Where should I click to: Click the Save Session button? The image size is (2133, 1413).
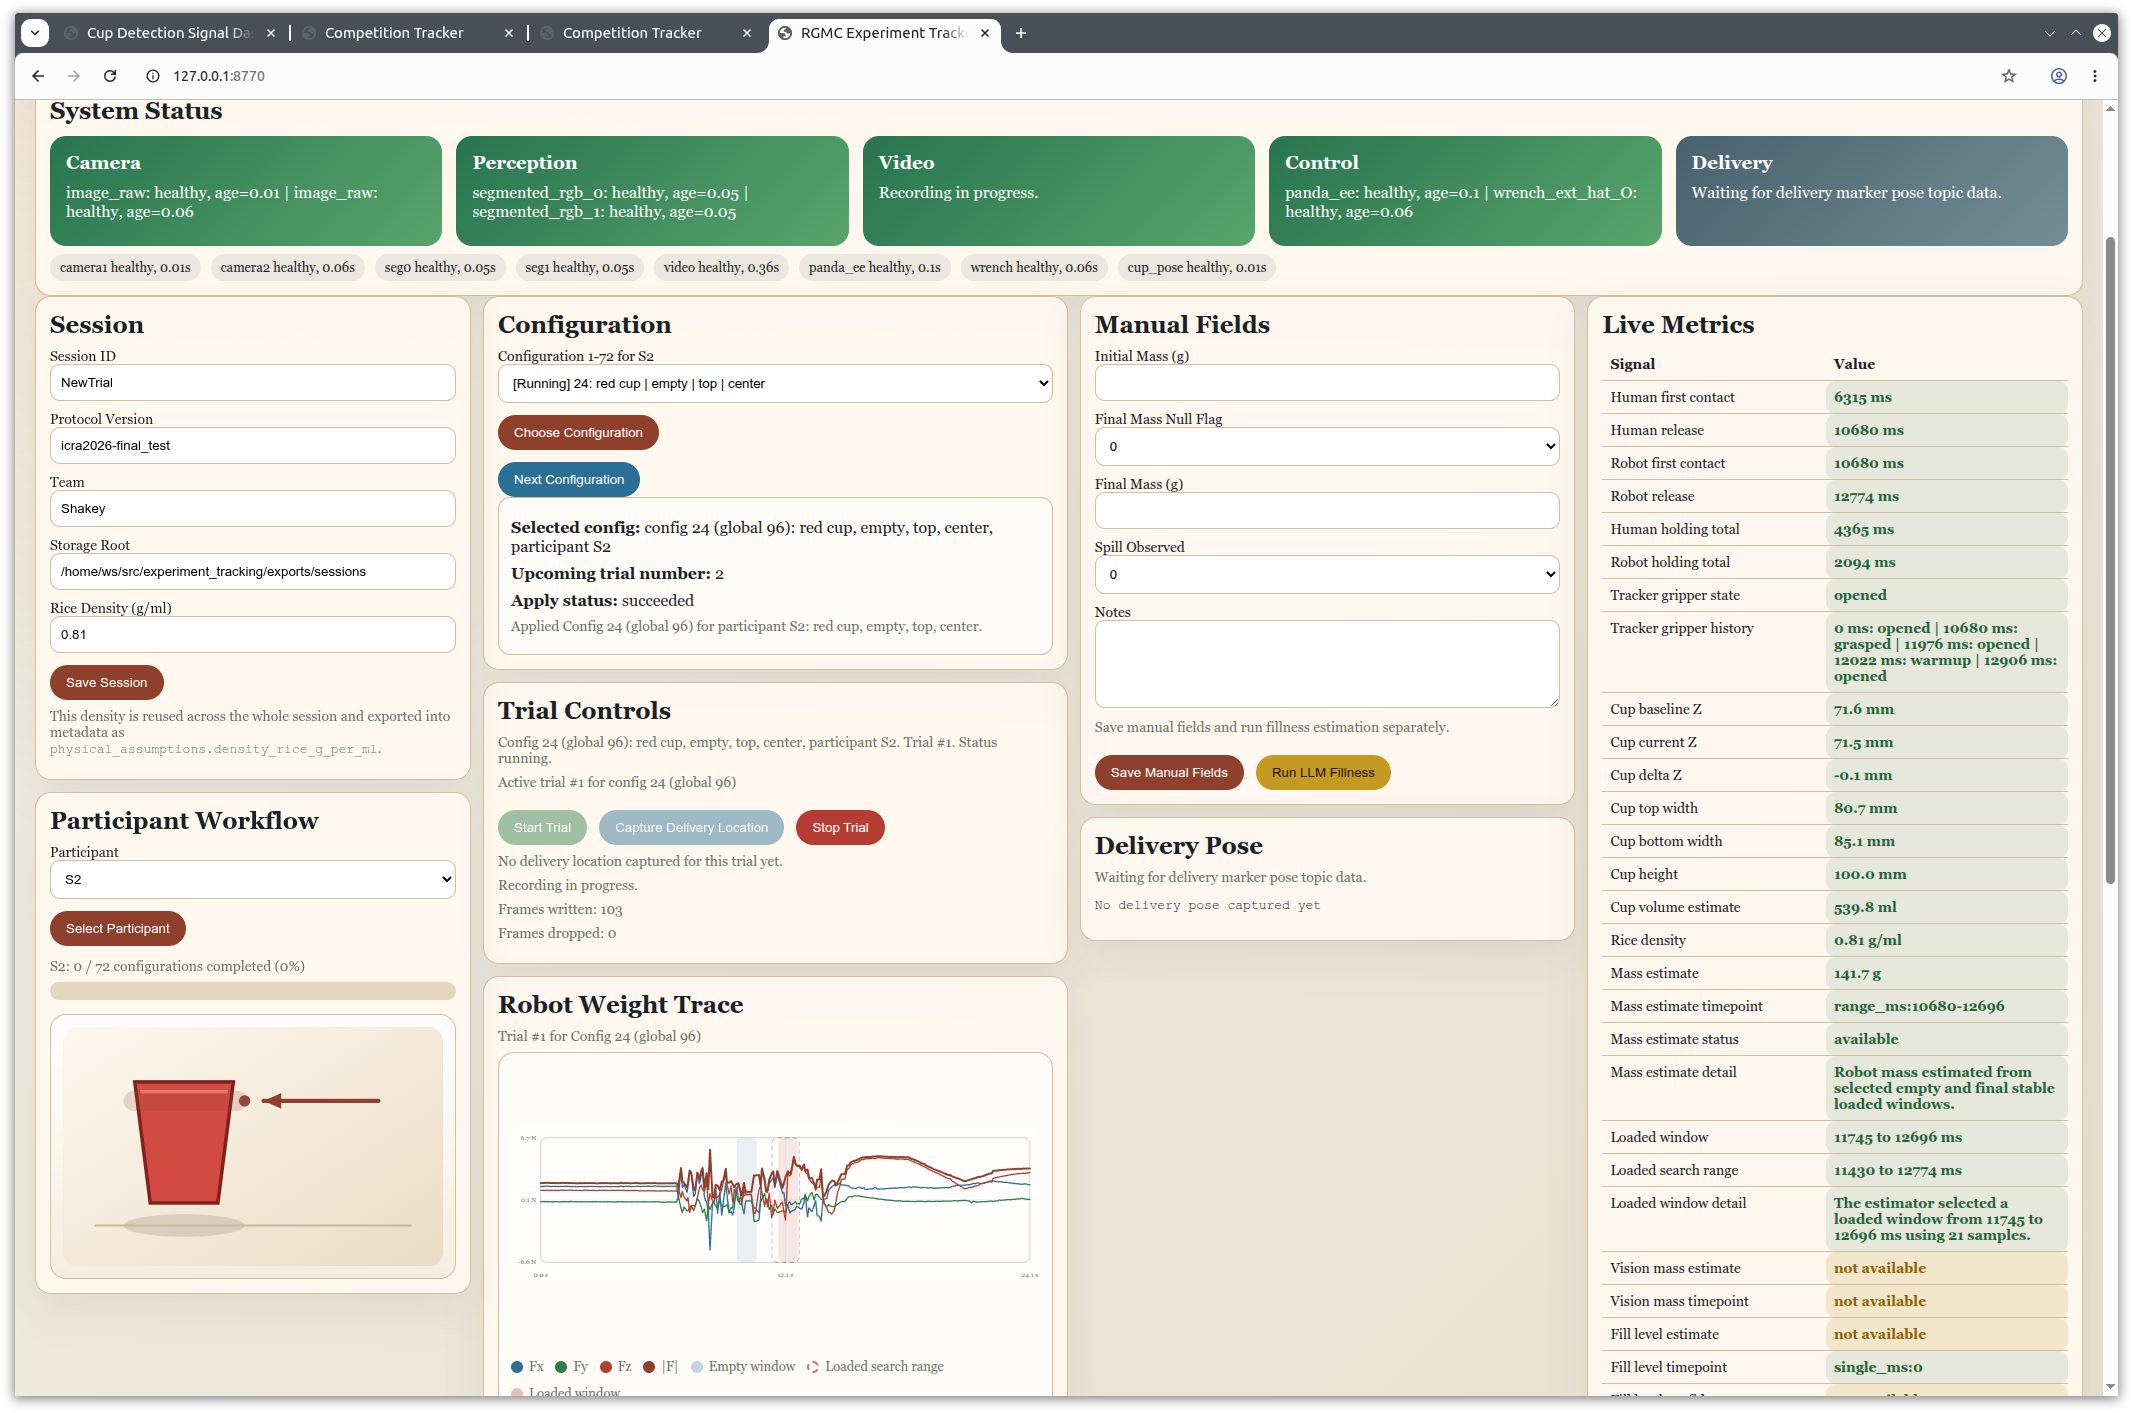tap(107, 683)
